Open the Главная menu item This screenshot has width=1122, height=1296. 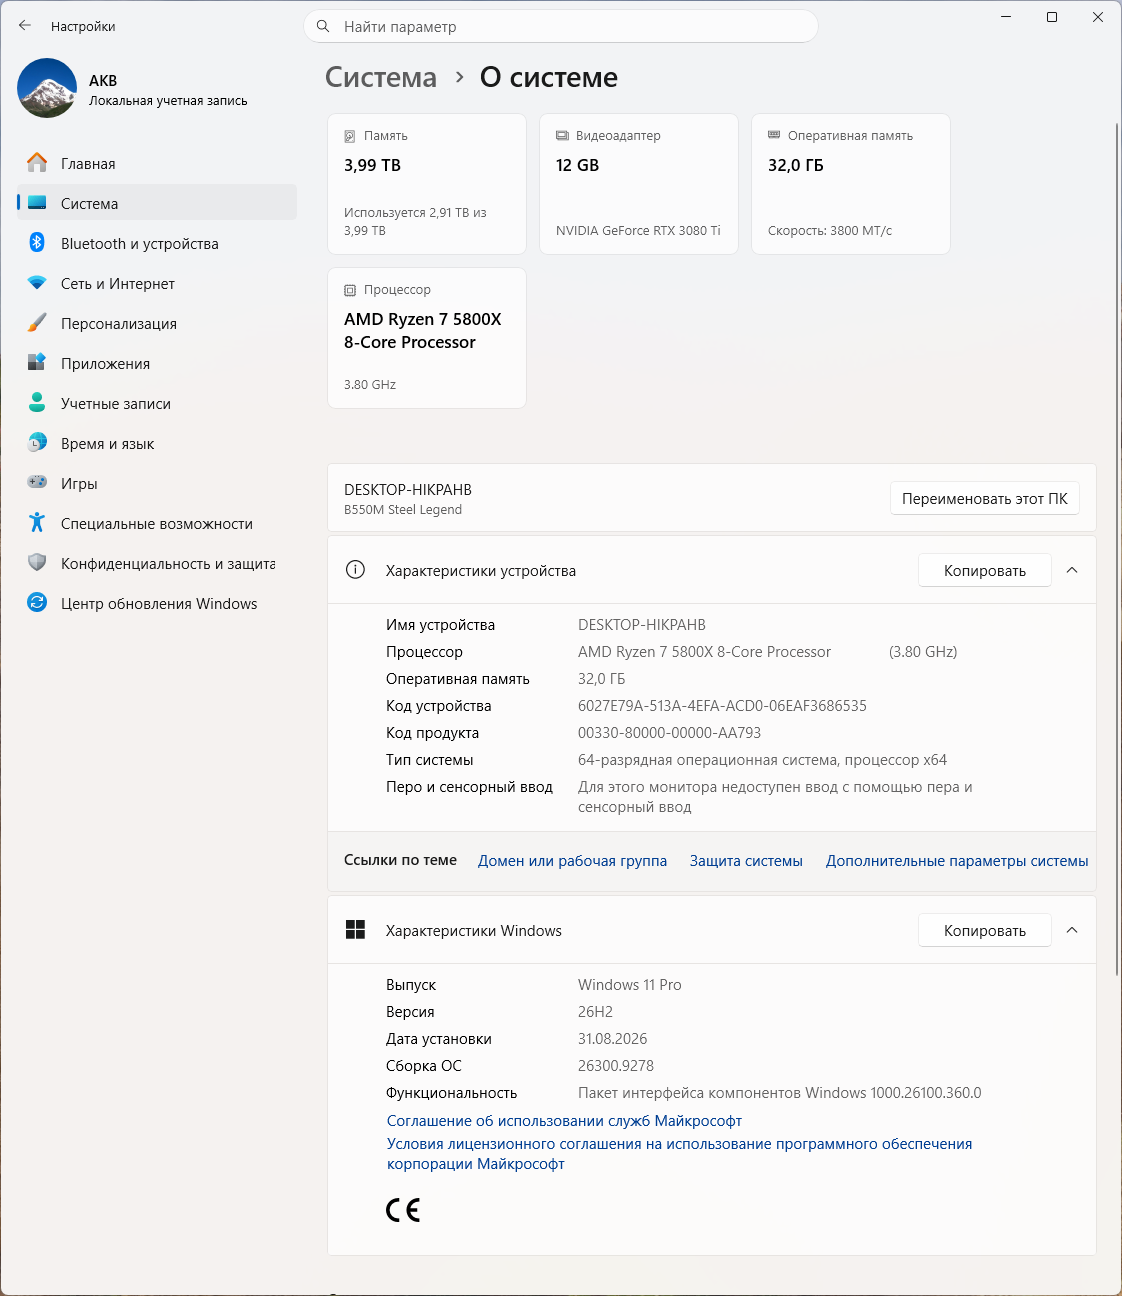coord(157,163)
